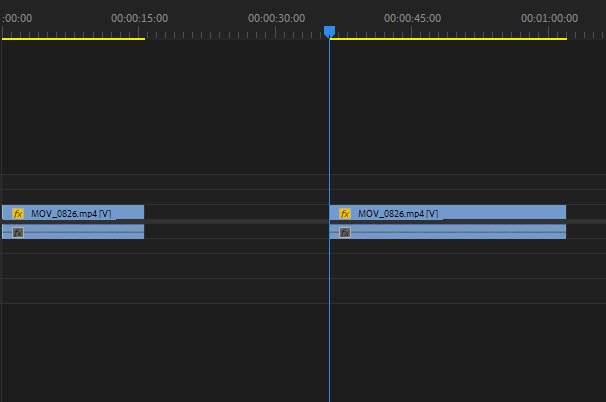This screenshot has height=402, width=606.
Task: Click the time ruler at 00:00:45:00
Action: click(x=413, y=18)
